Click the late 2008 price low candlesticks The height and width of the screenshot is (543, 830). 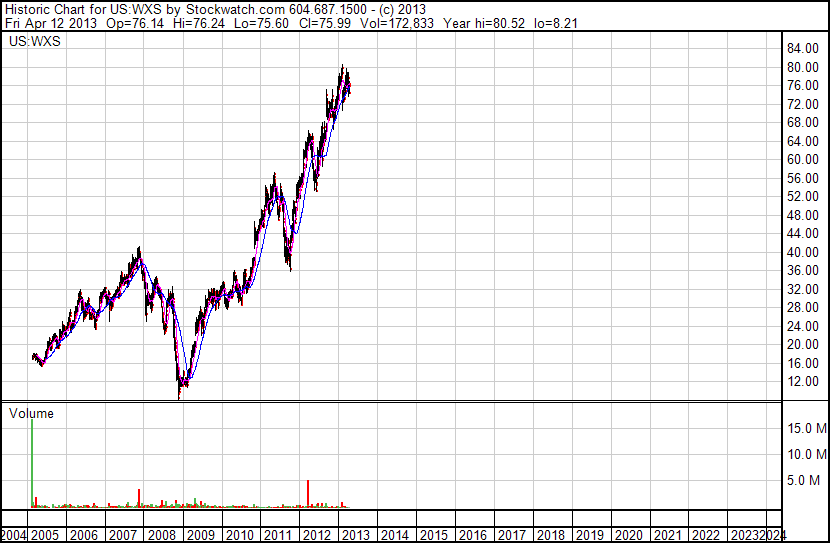point(181,388)
